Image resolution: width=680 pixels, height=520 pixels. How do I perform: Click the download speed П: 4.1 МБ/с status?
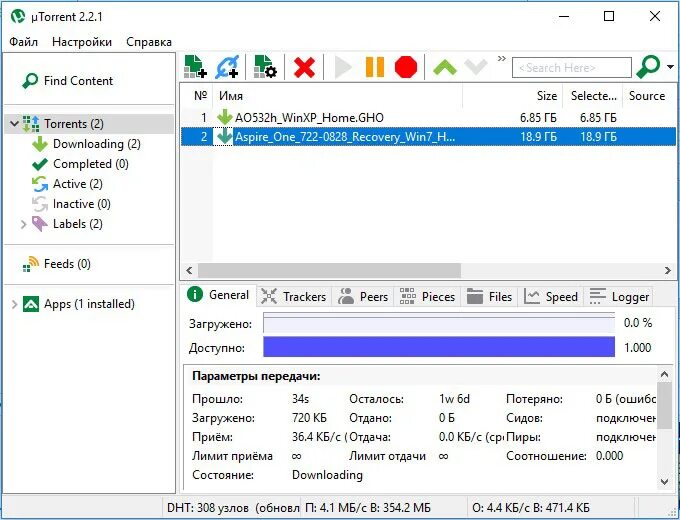(x=368, y=507)
